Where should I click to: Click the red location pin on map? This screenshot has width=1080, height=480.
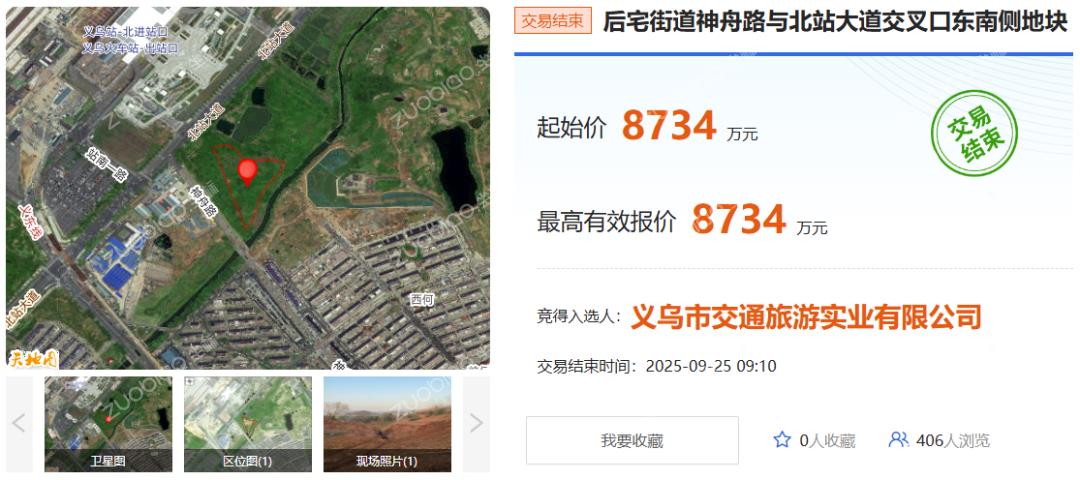tap(247, 171)
